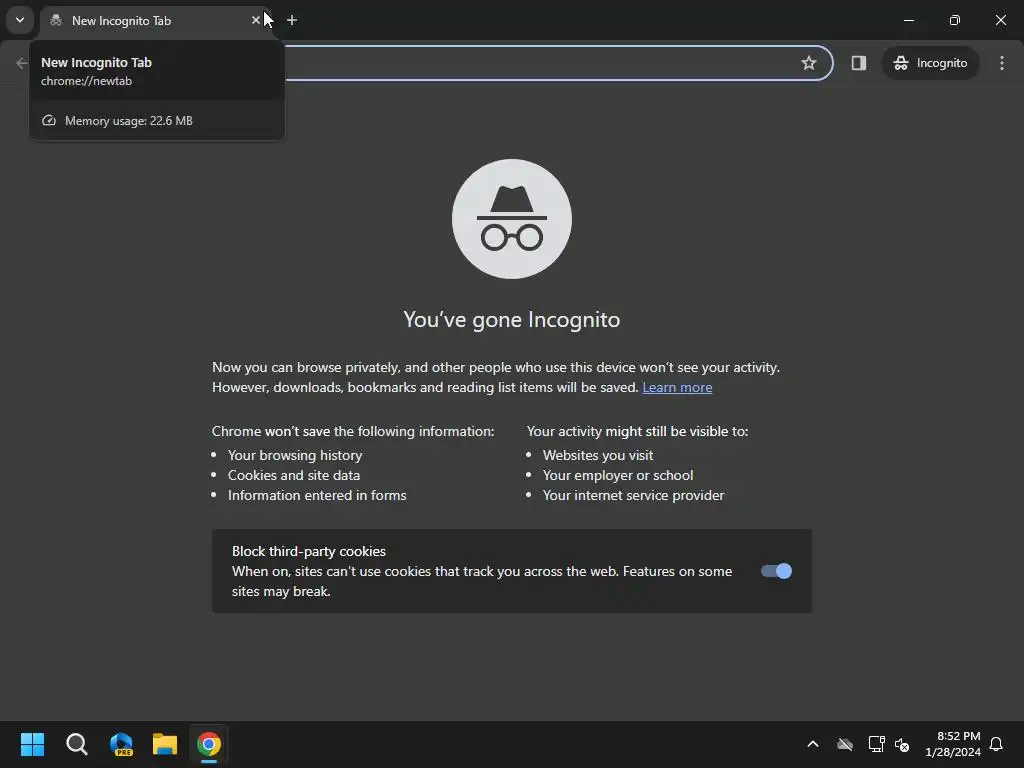The height and width of the screenshot is (768, 1024).
Task: Click the memory usage gauge icon
Action: pyautogui.click(x=49, y=121)
